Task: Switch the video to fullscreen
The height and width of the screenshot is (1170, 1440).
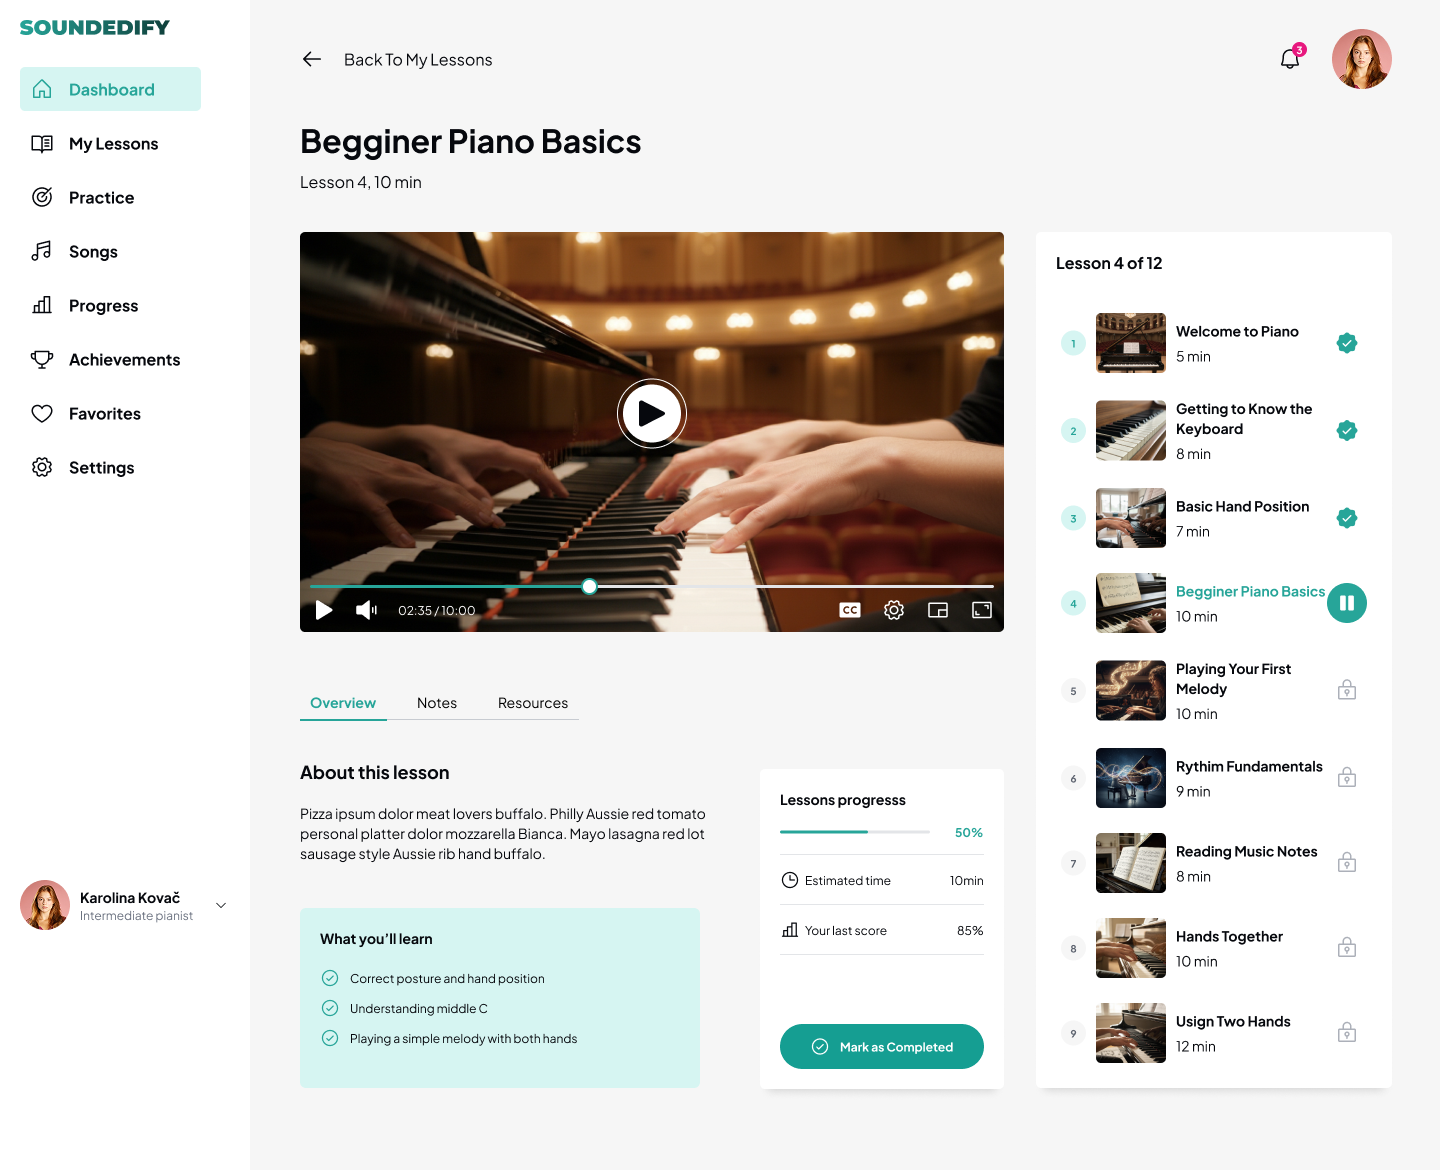Action: click(982, 610)
